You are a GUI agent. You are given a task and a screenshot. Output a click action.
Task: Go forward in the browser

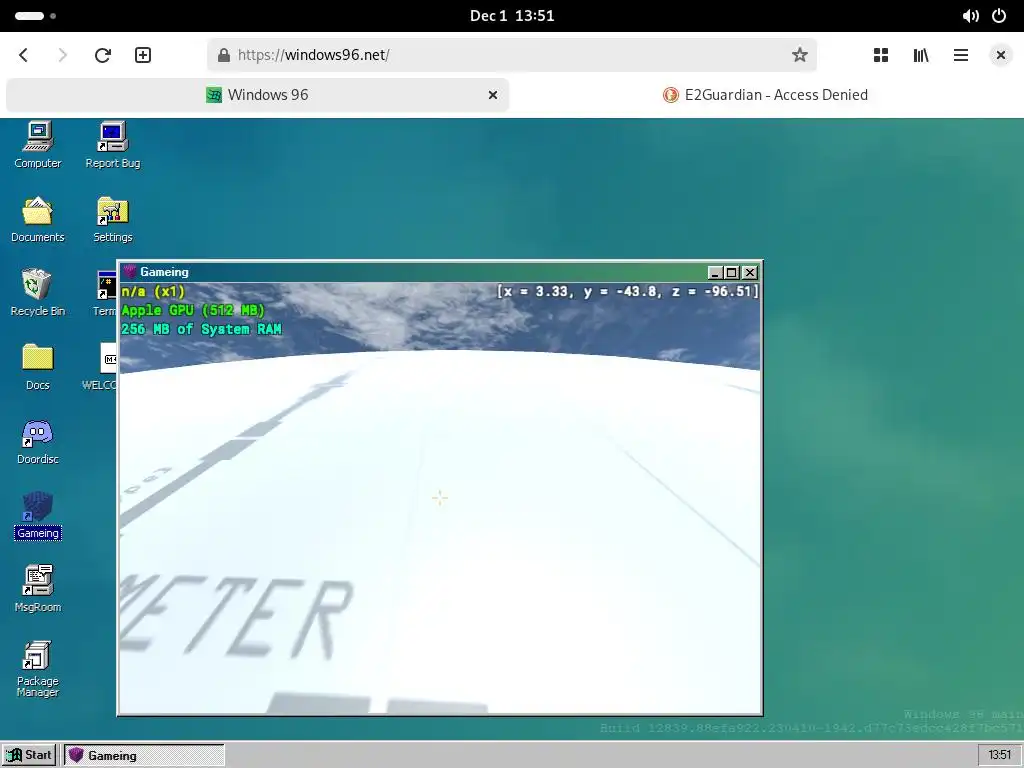click(62, 55)
